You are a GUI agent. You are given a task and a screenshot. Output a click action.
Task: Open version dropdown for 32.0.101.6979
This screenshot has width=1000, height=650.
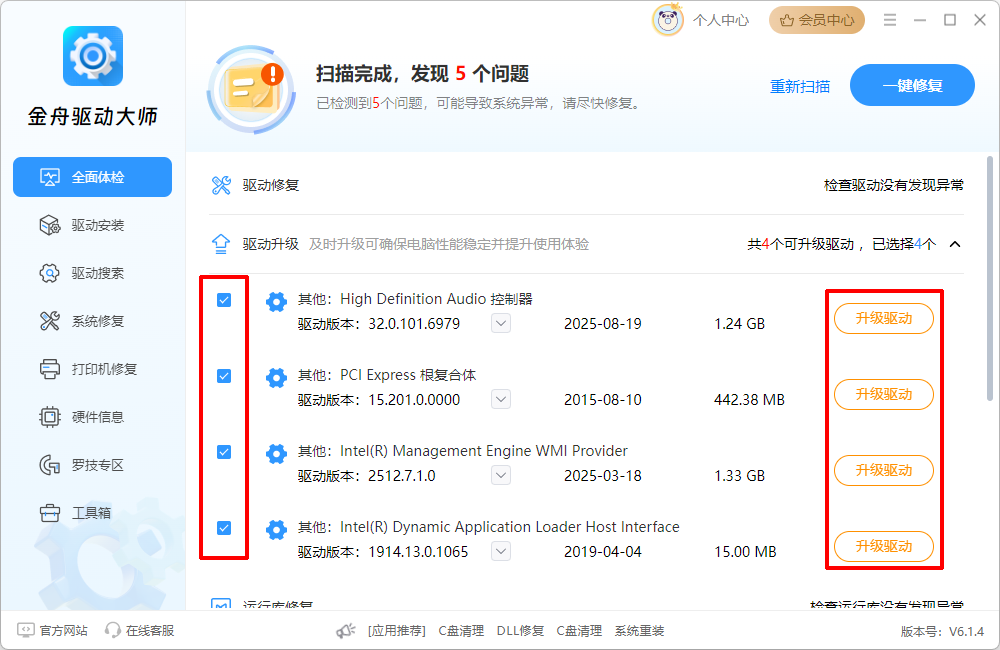pos(501,323)
